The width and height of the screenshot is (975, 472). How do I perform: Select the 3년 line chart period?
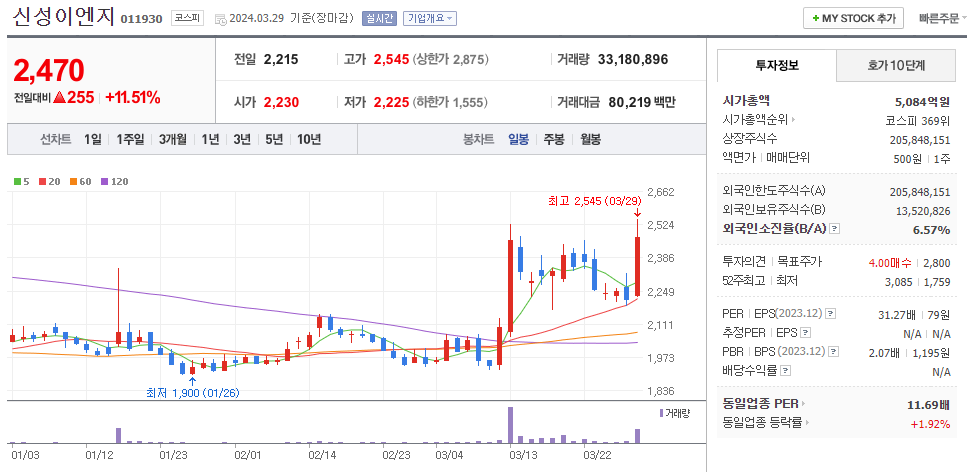pos(242,139)
